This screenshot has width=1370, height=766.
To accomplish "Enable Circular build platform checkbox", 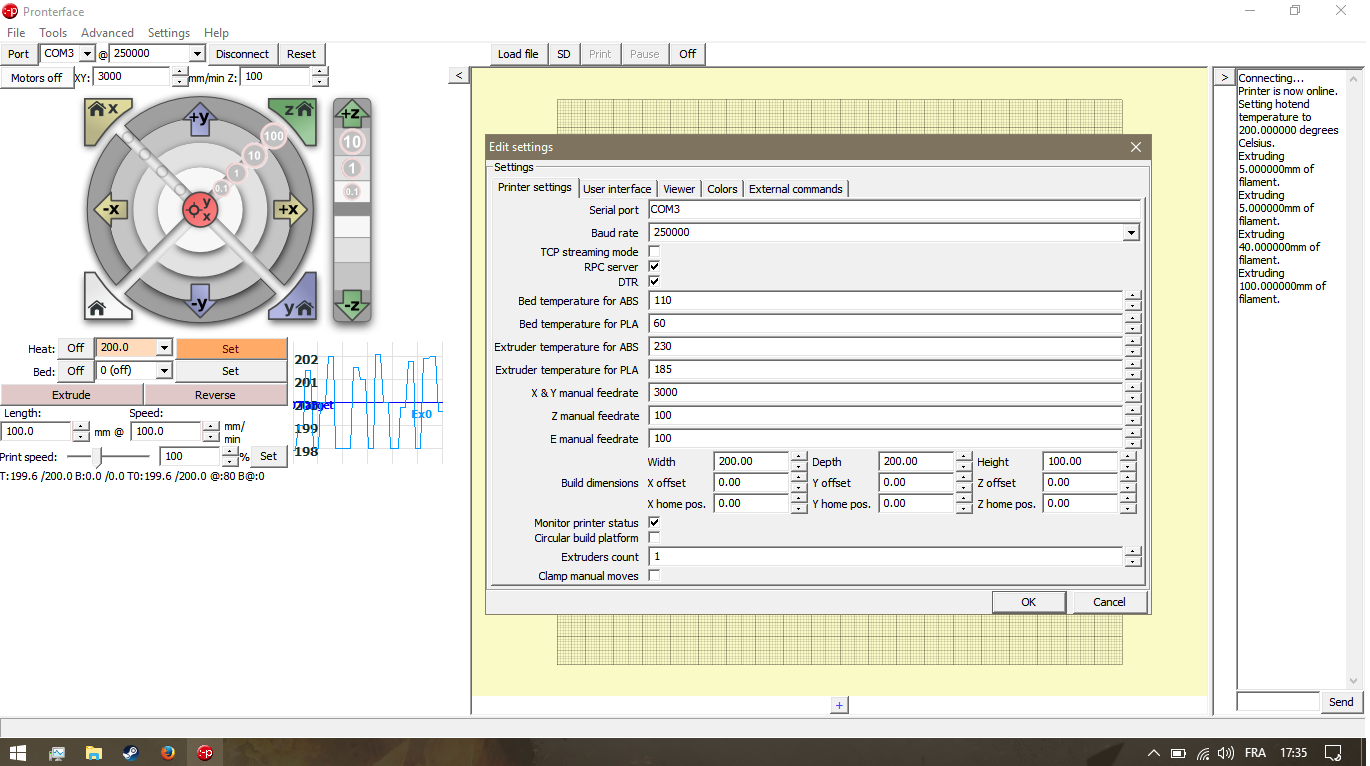I will (x=654, y=537).
